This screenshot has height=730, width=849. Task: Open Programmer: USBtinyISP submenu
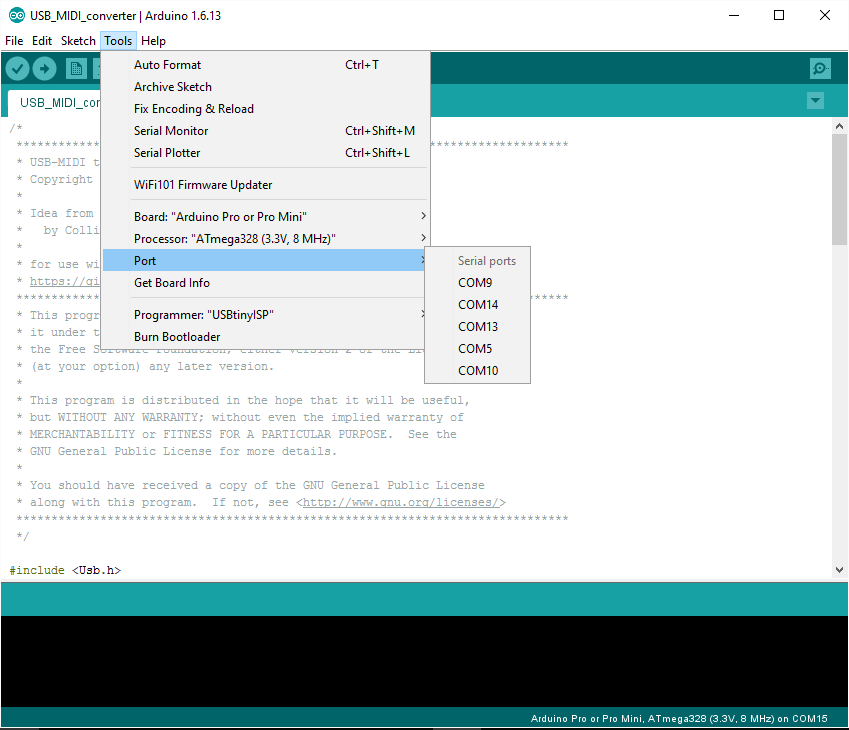[265, 315]
